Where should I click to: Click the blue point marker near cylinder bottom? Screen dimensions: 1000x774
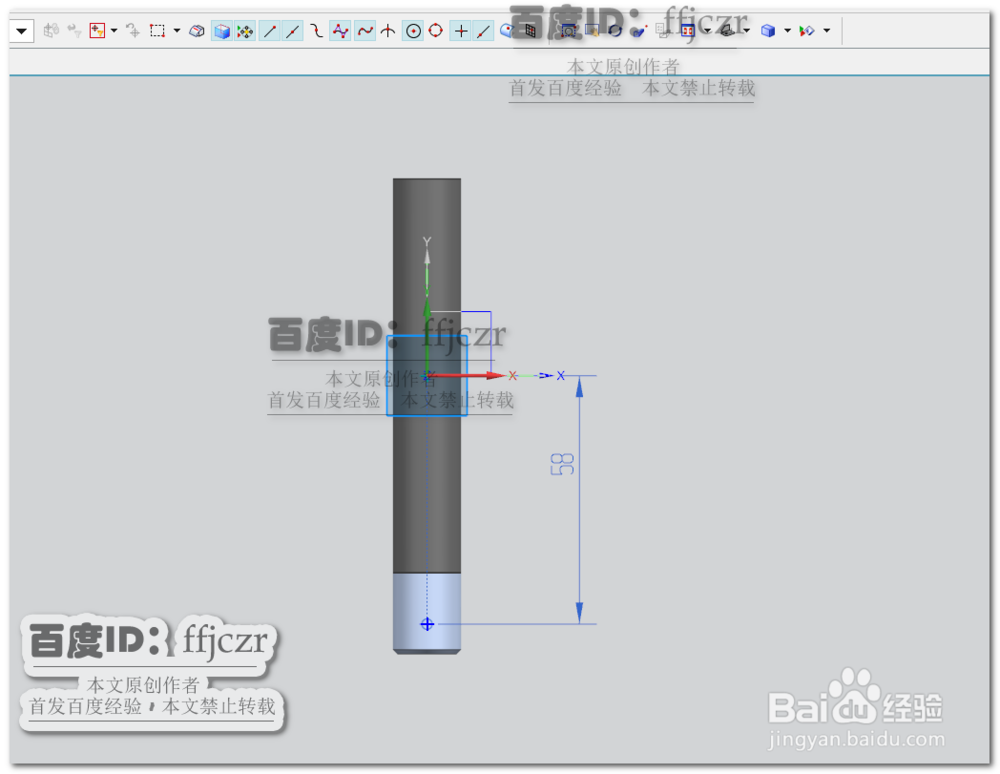click(x=427, y=624)
